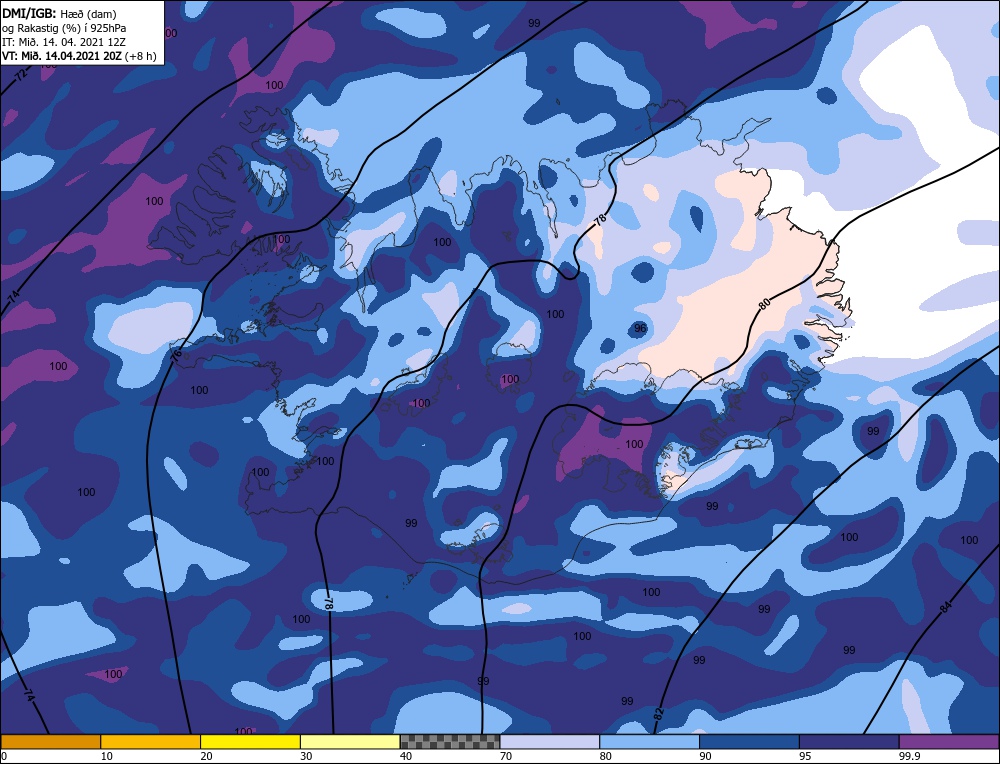Screen dimensions: 1000x764
Task: Click the medium blue 90–95 legend swatch
Action: click(x=749, y=741)
